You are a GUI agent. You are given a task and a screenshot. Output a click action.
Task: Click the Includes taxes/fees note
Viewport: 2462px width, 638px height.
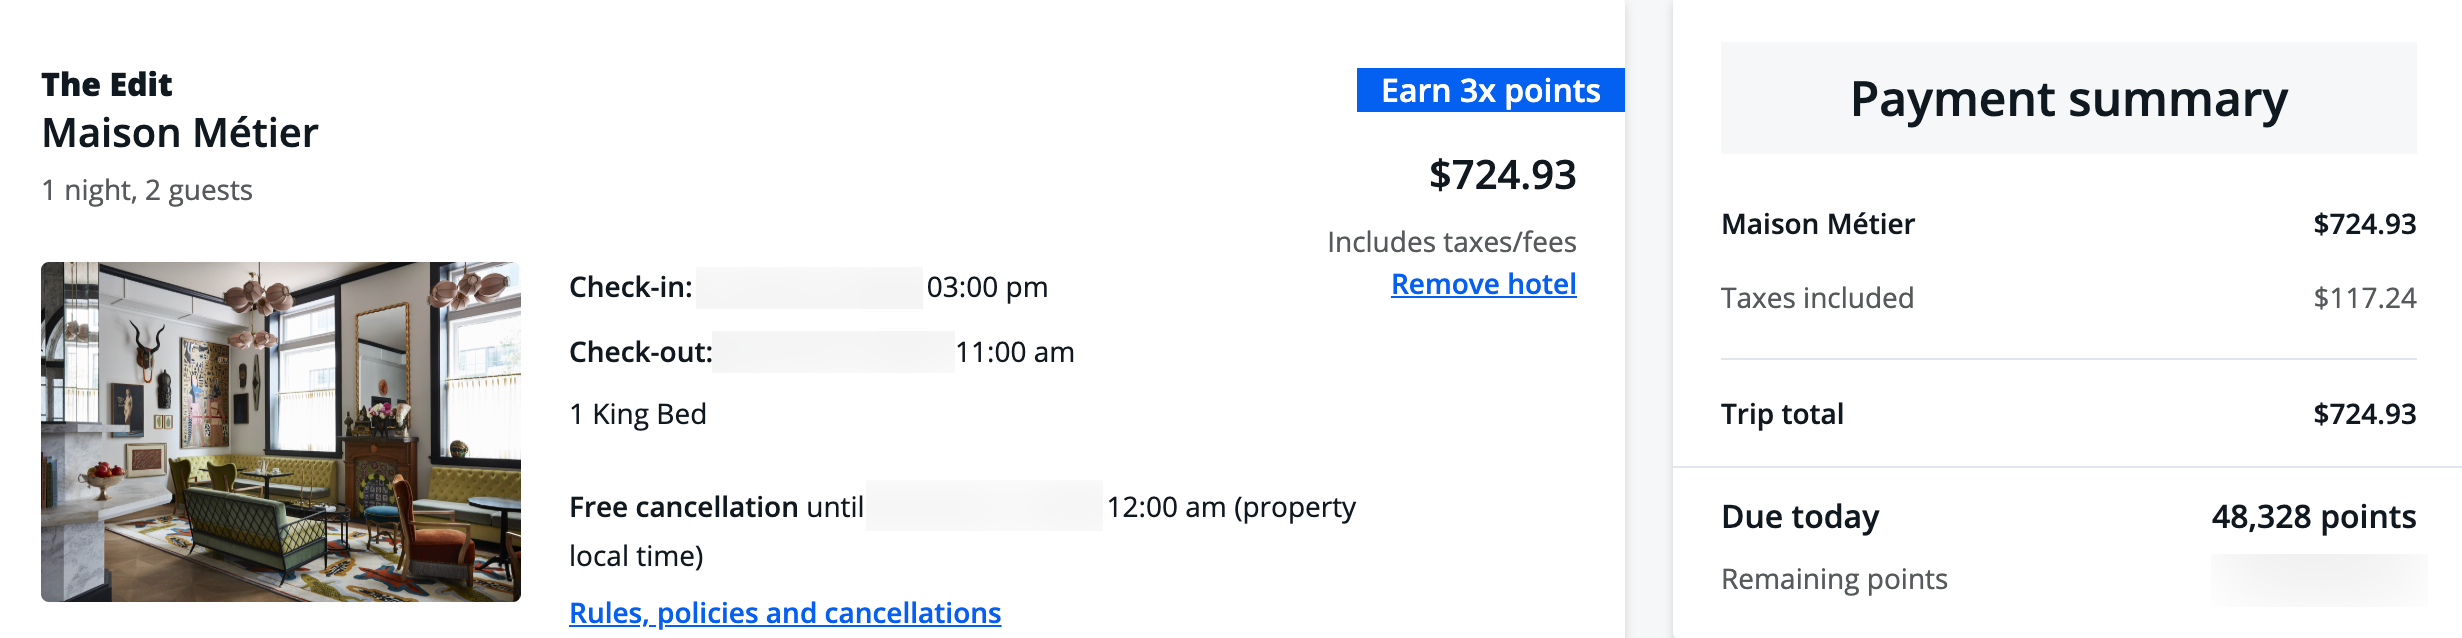(1451, 242)
